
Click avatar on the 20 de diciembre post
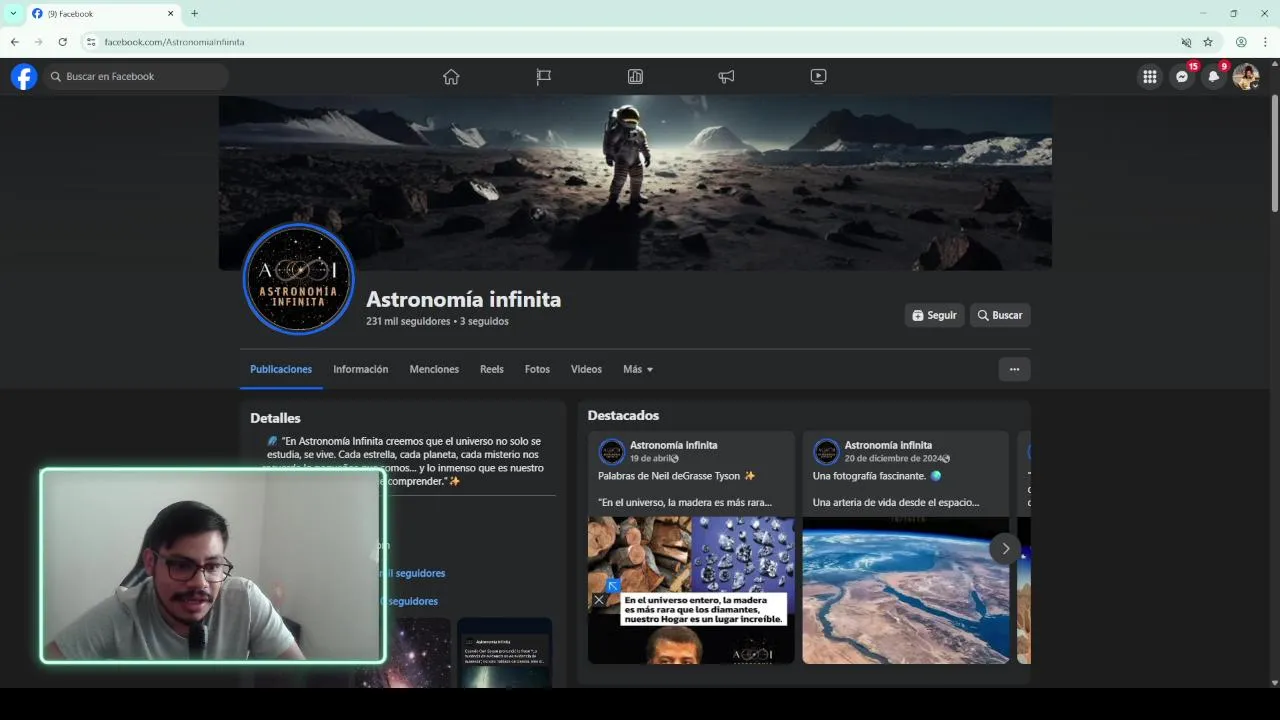click(826, 451)
